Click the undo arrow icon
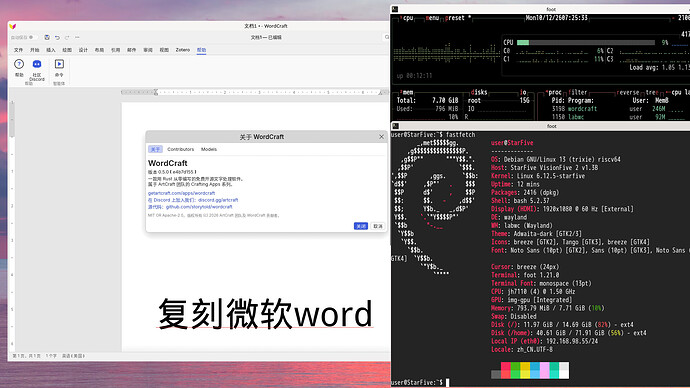This screenshot has width=690, height=388. click(x=57, y=37)
